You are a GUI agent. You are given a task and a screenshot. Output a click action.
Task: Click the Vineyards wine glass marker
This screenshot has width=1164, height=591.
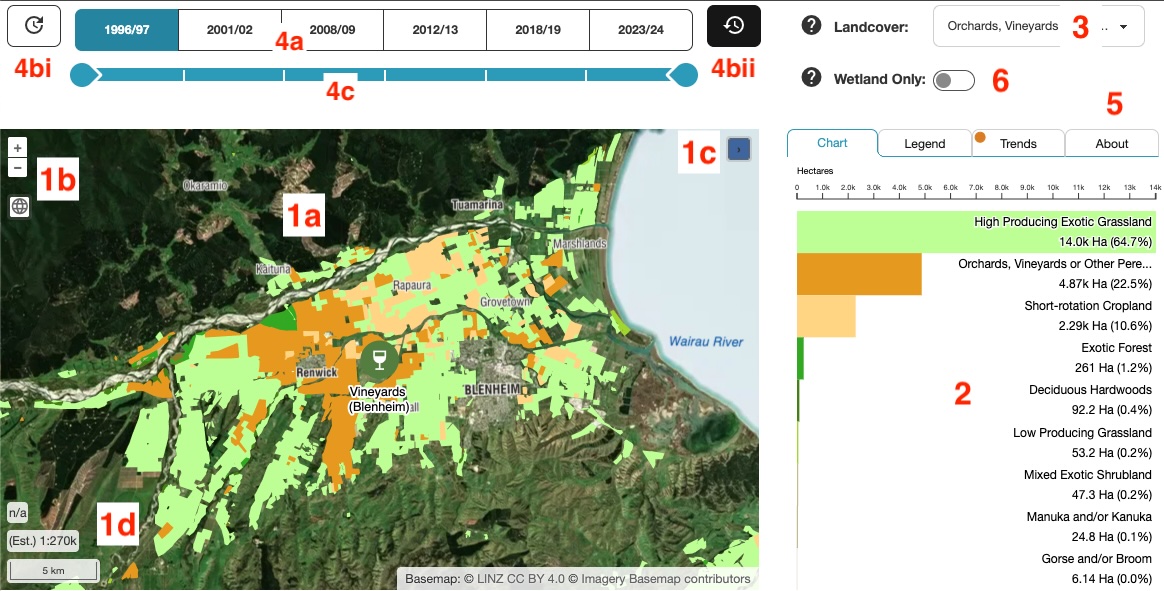(378, 358)
